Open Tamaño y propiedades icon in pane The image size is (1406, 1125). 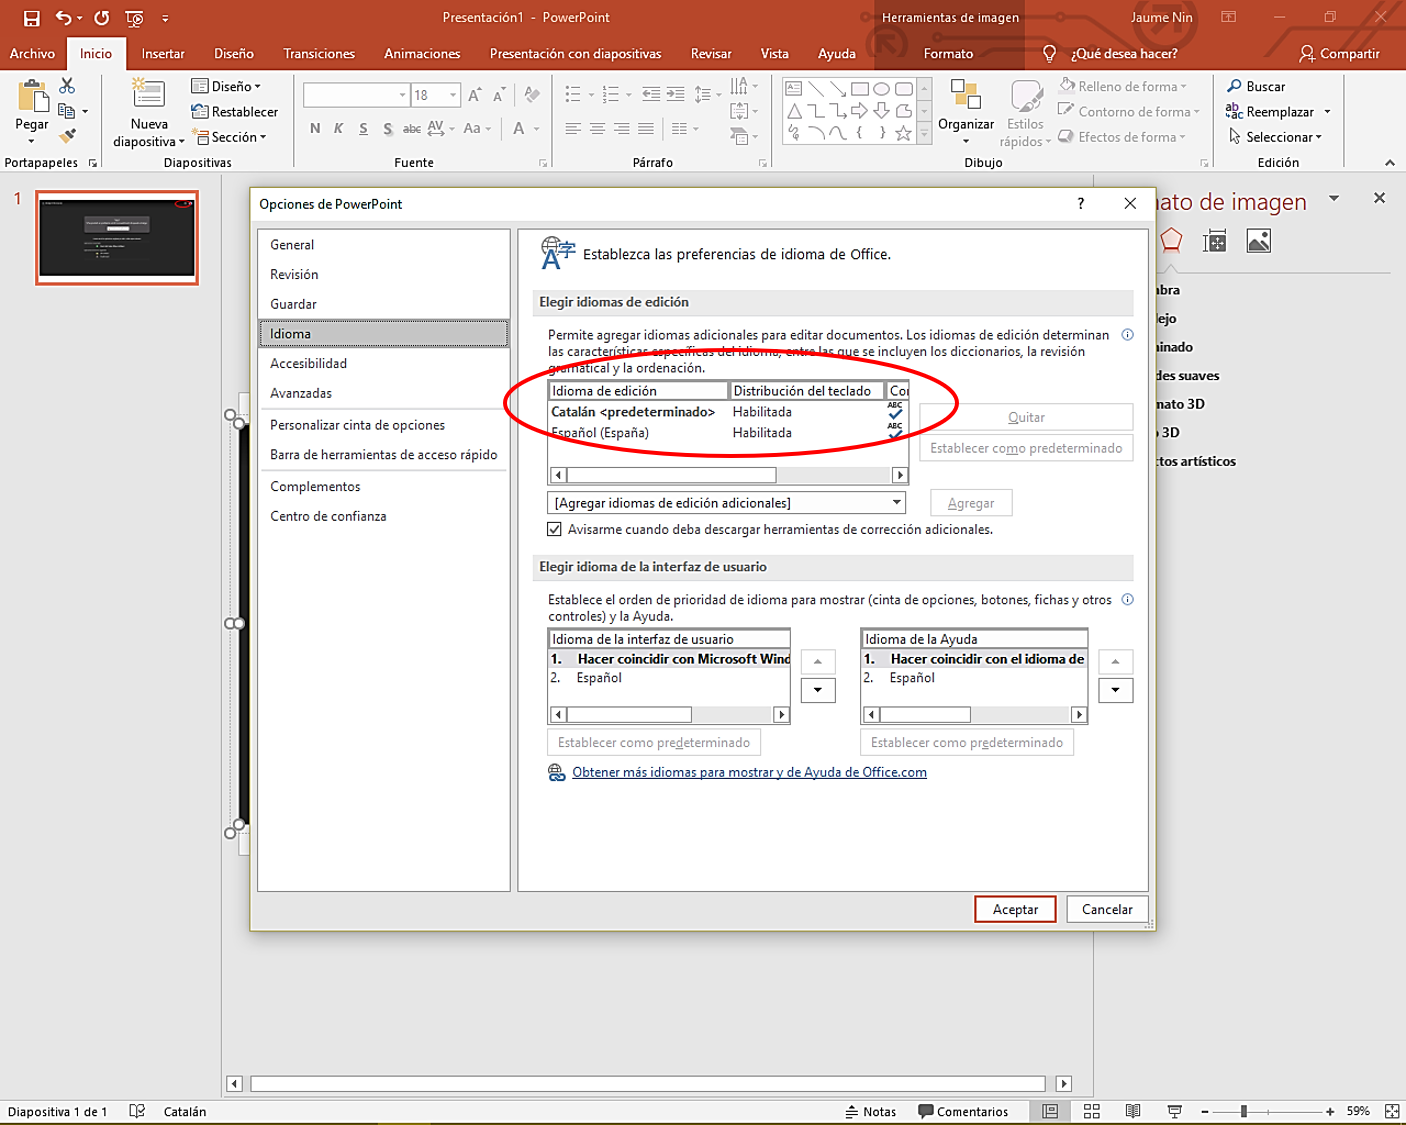coord(1215,240)
